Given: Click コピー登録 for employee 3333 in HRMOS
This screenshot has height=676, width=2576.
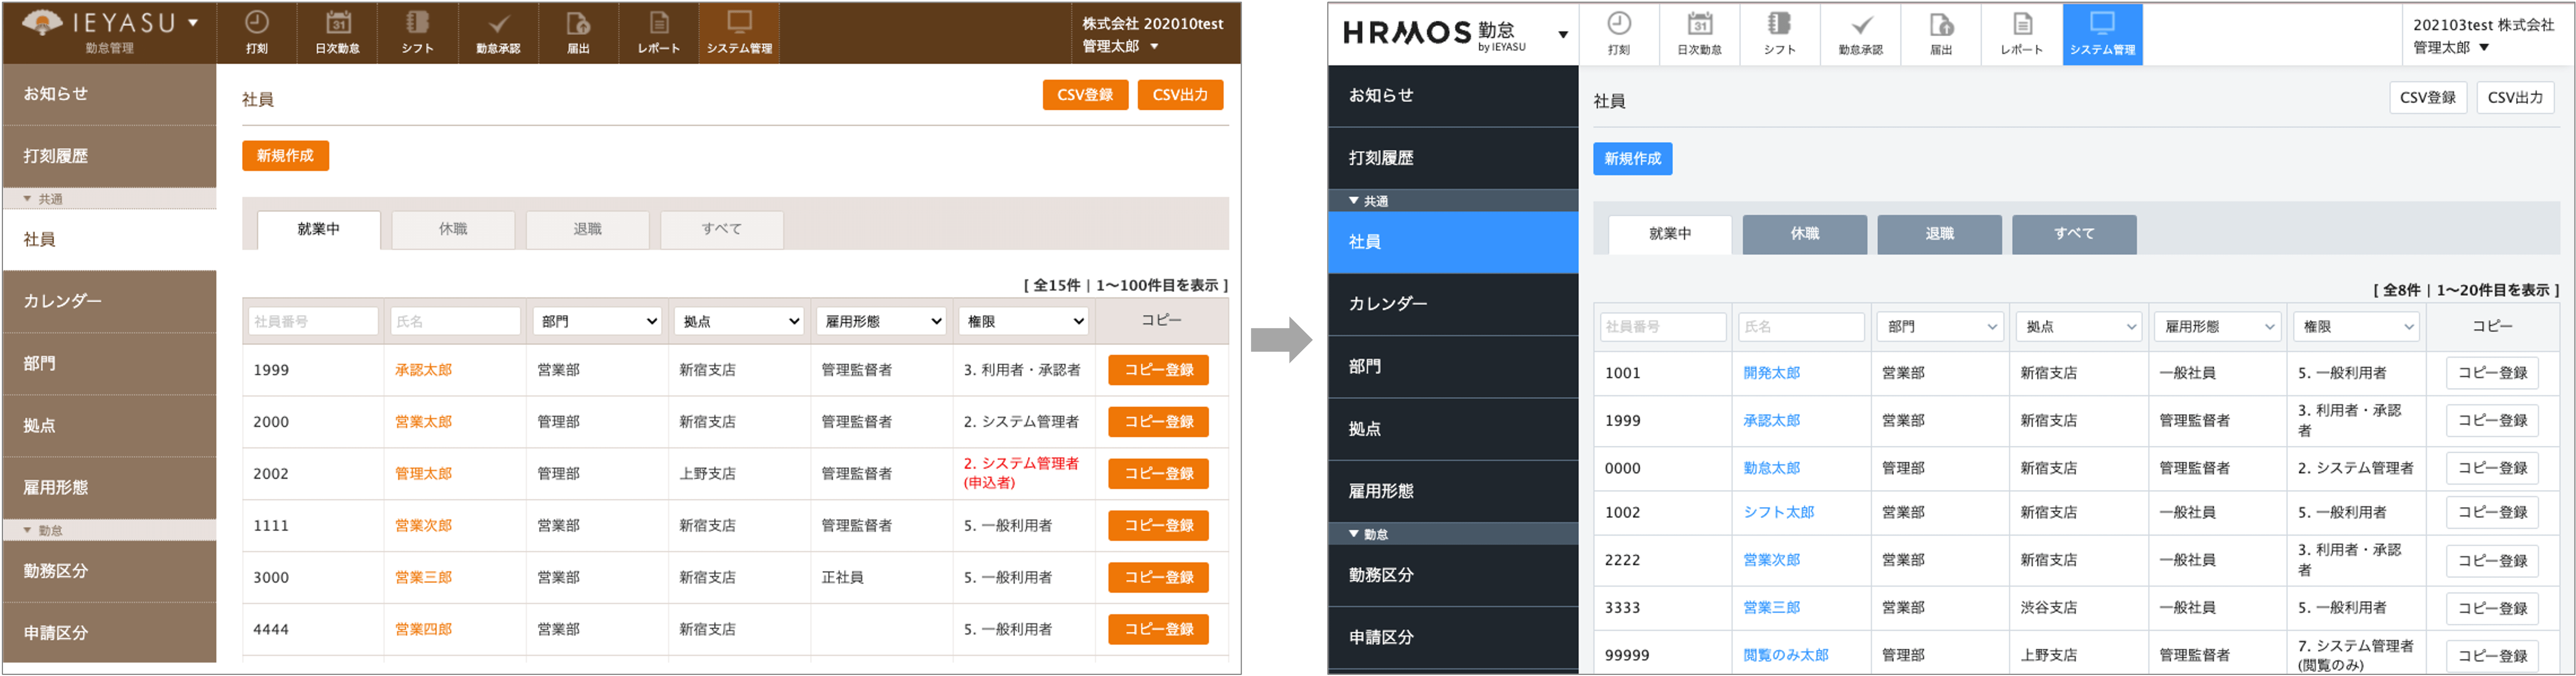Looking at the screenshot, I should pos(2492,608).
